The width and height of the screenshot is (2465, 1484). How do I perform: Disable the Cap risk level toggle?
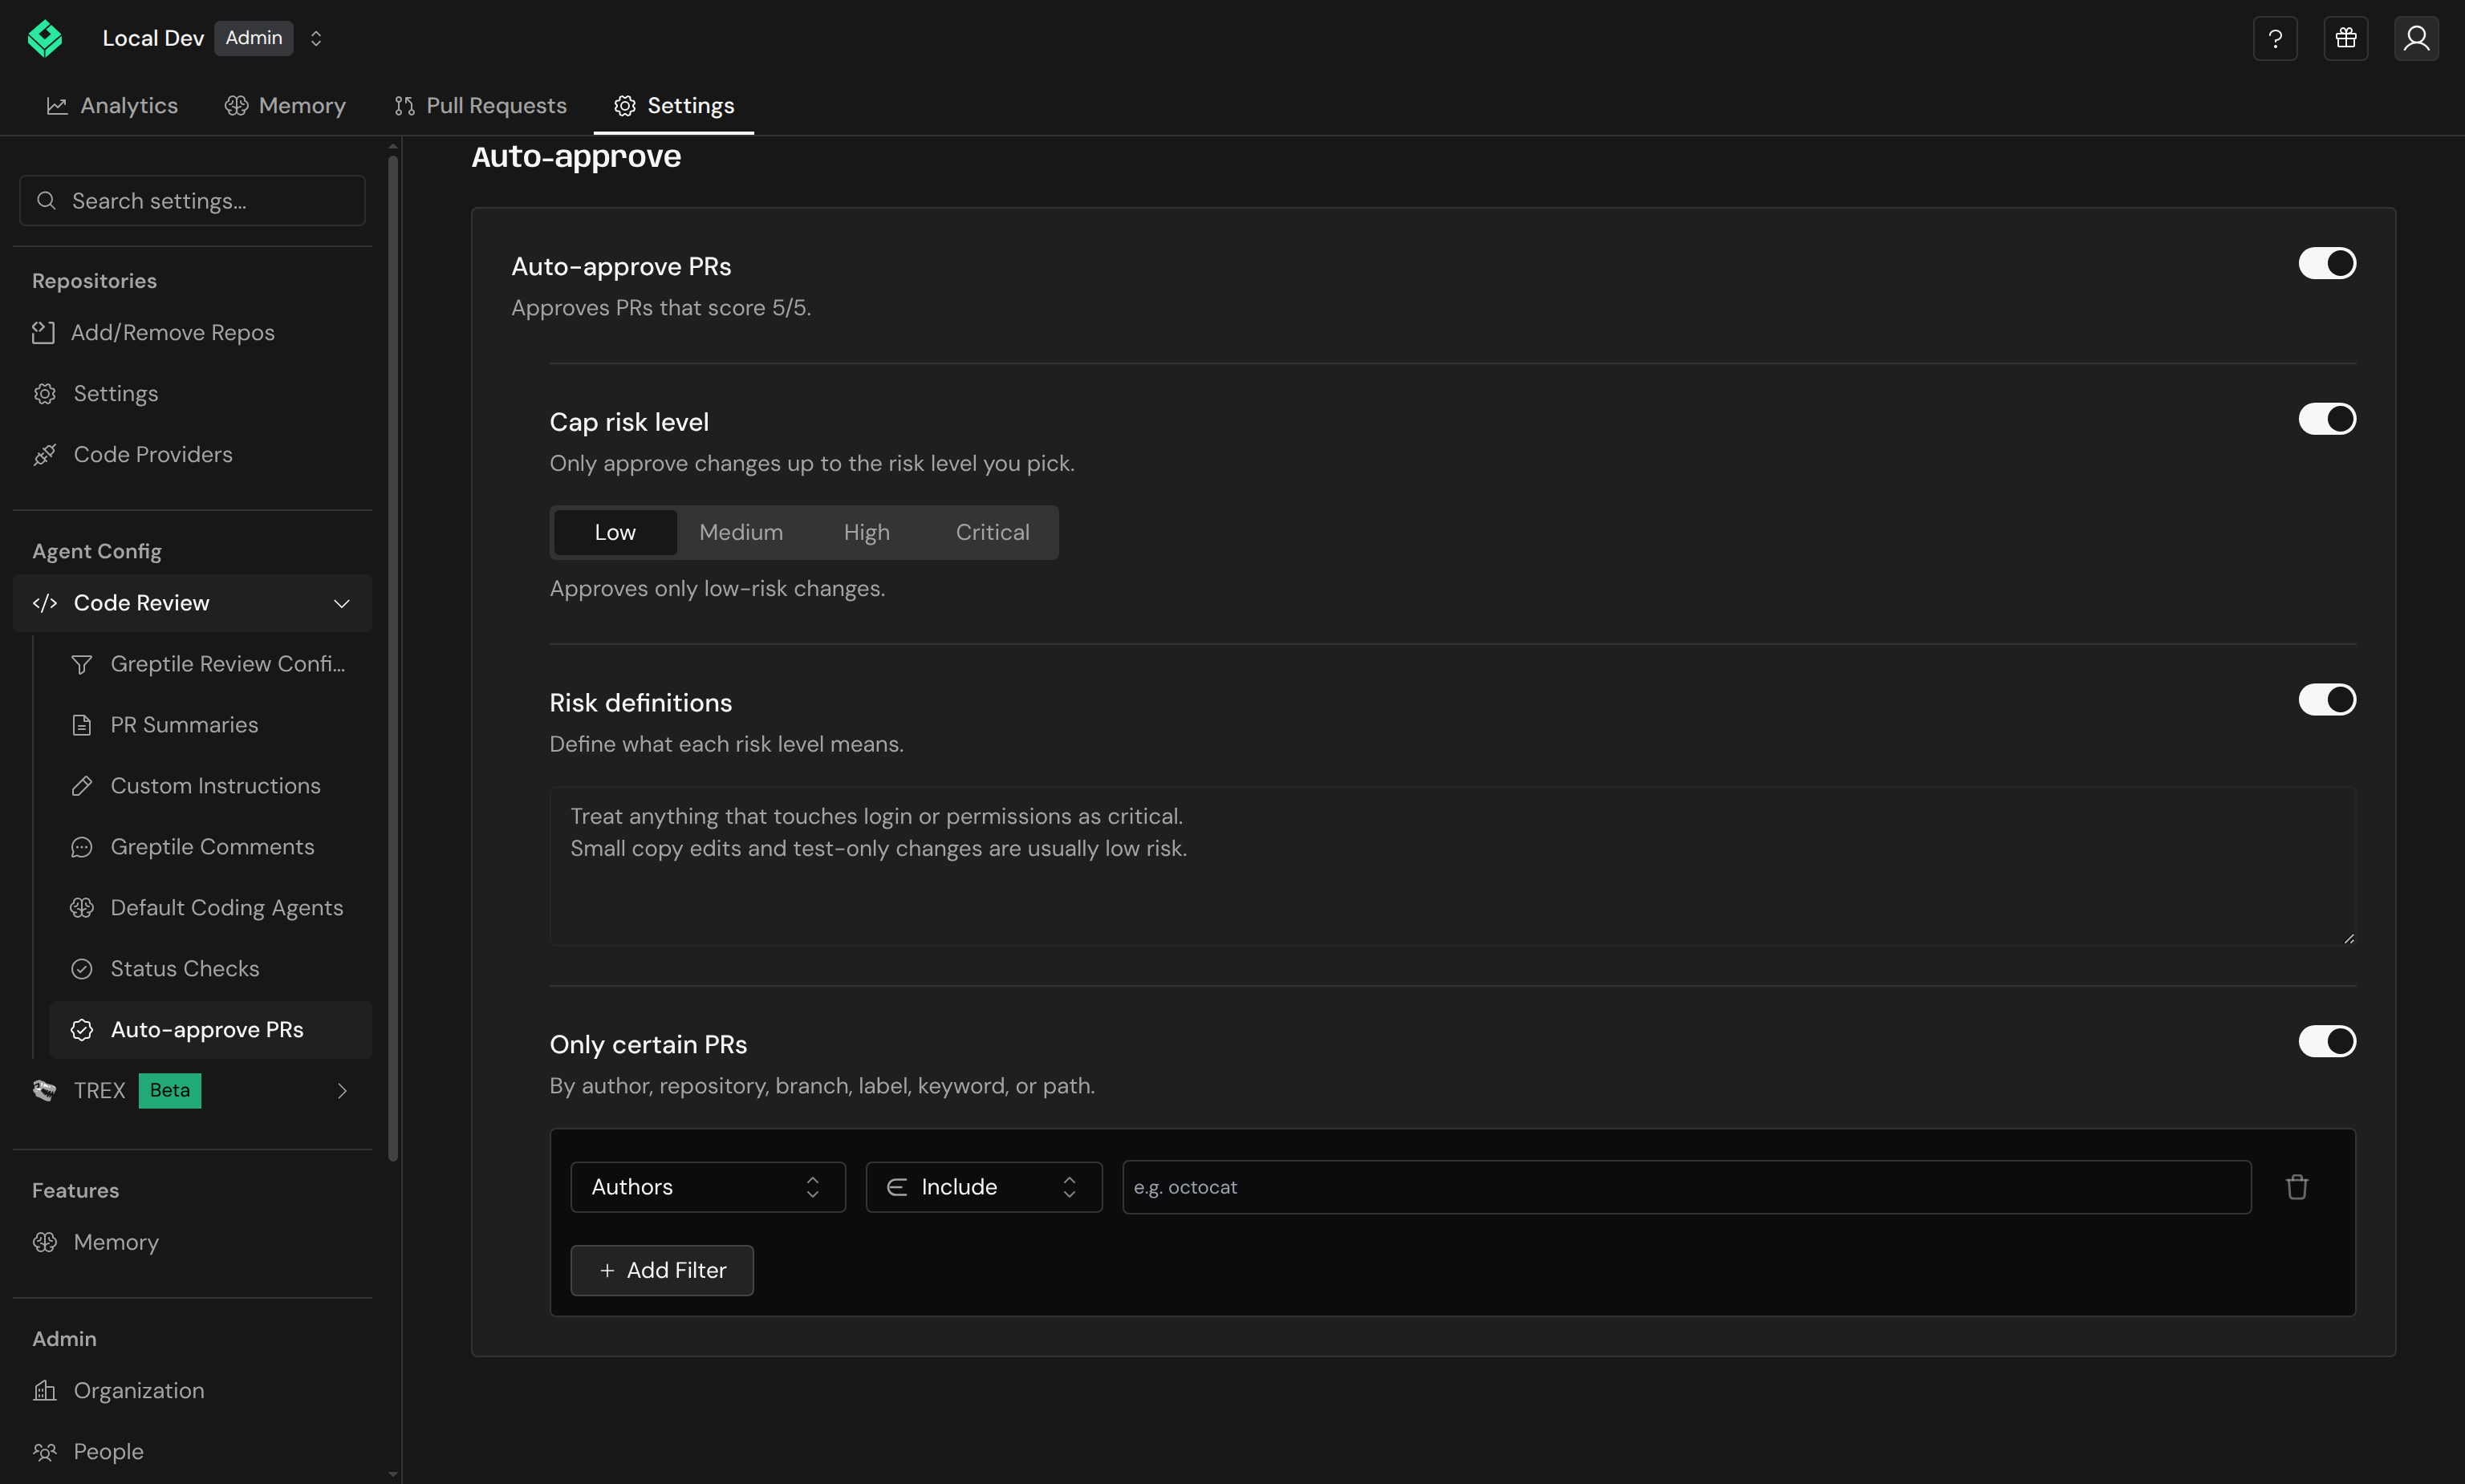coord(2327,419)
